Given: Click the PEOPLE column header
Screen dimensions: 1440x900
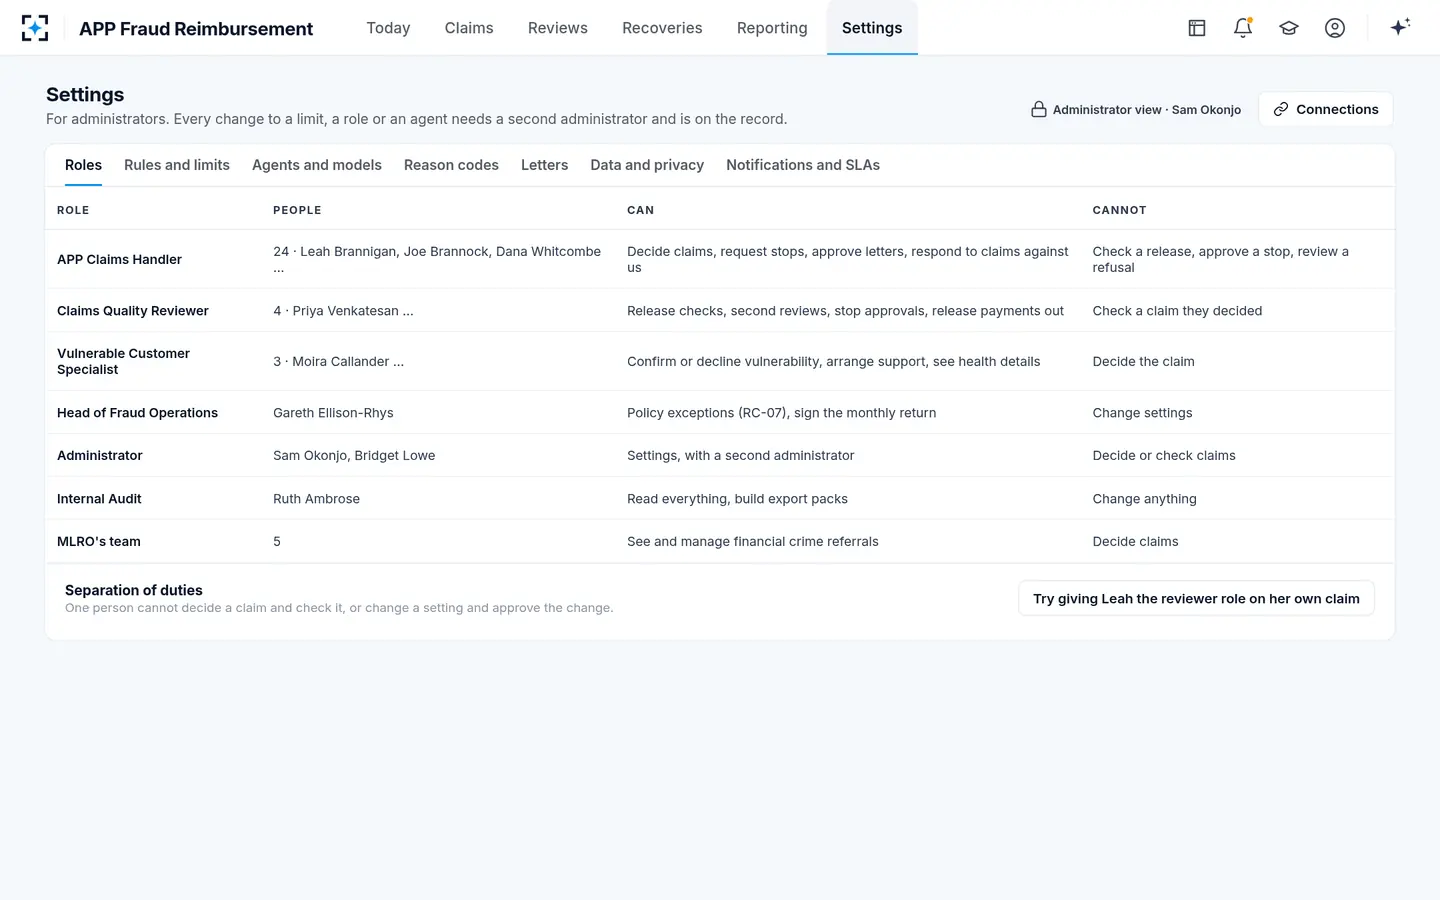Looking at the screenshot, I should (x=297, y=210).
